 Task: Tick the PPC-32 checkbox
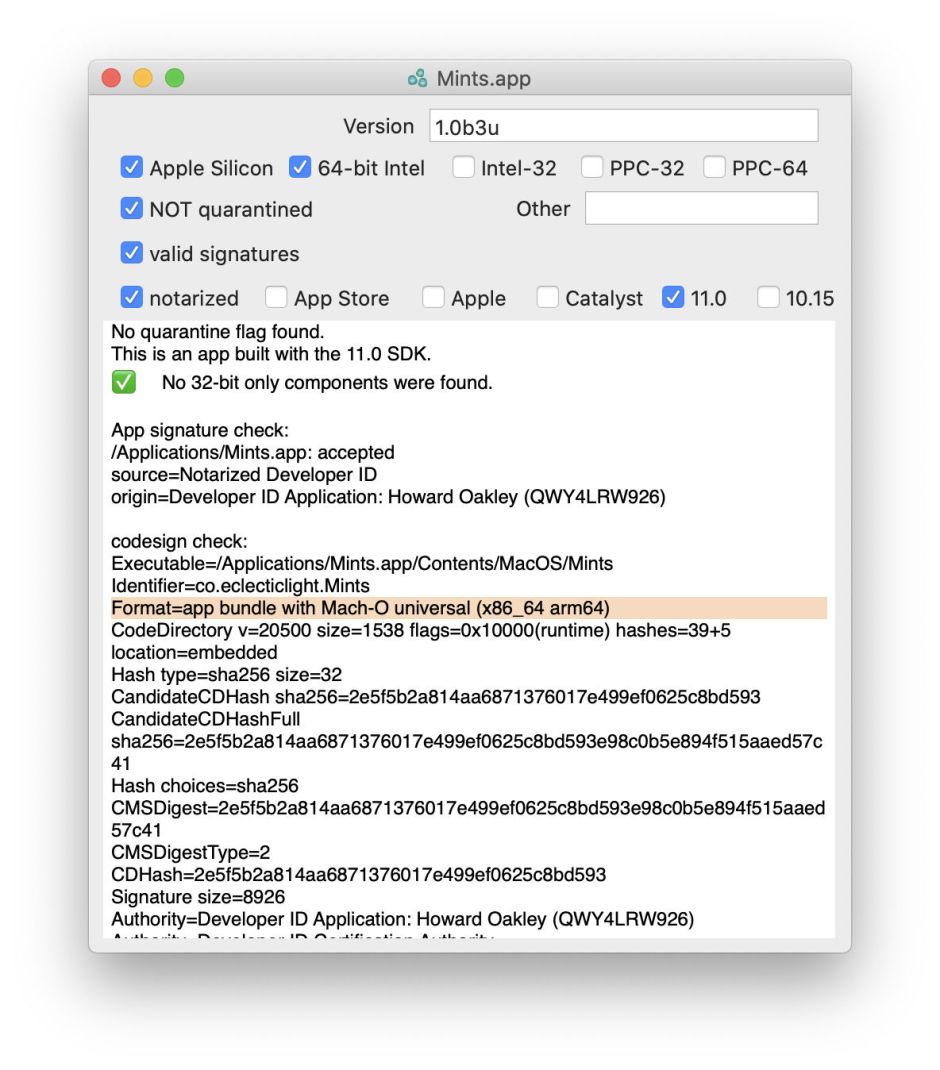point(592,168)
